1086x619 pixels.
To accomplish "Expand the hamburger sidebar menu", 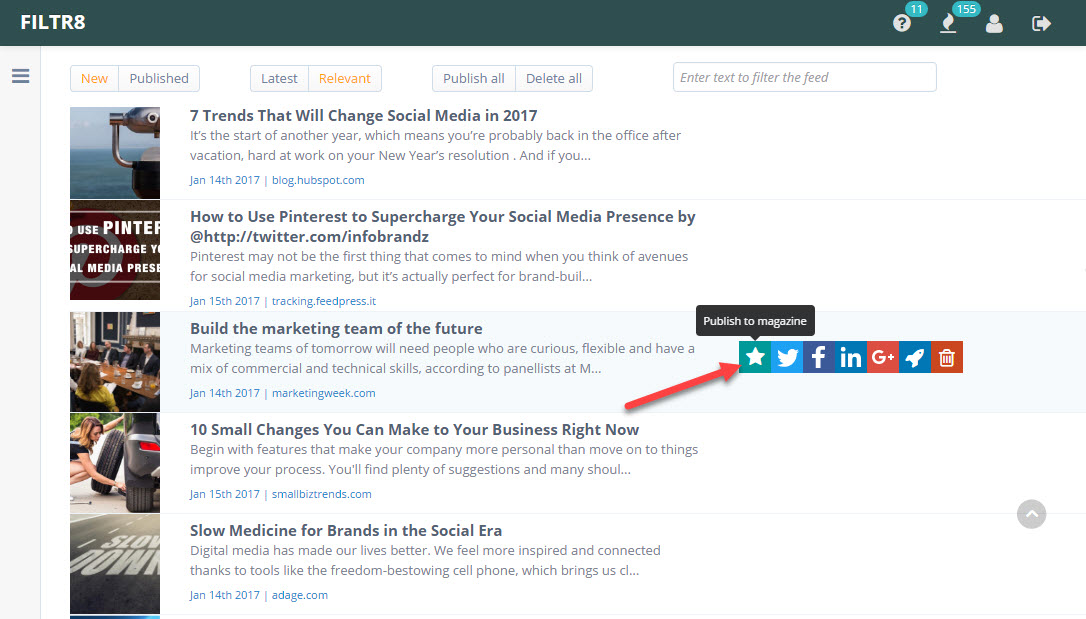I will click(x=21, y=76).
